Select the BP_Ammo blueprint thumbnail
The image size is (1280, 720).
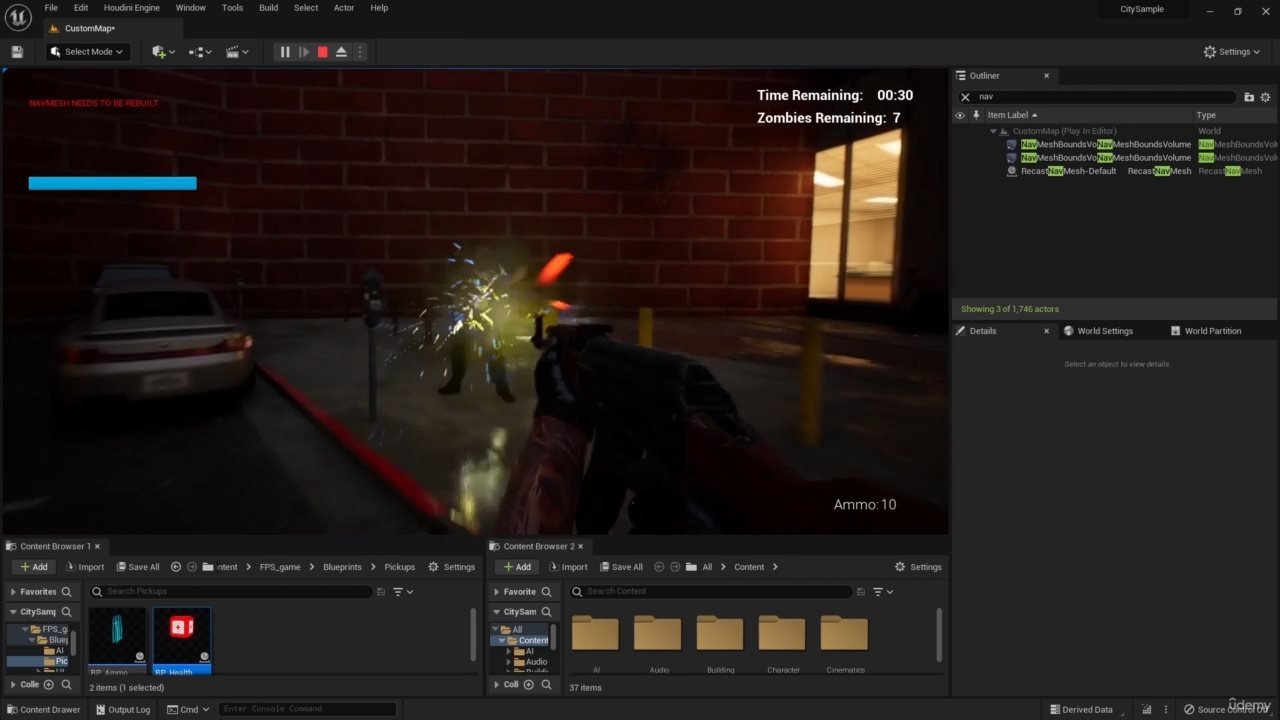pyautogui.click(x=117, y=637)
